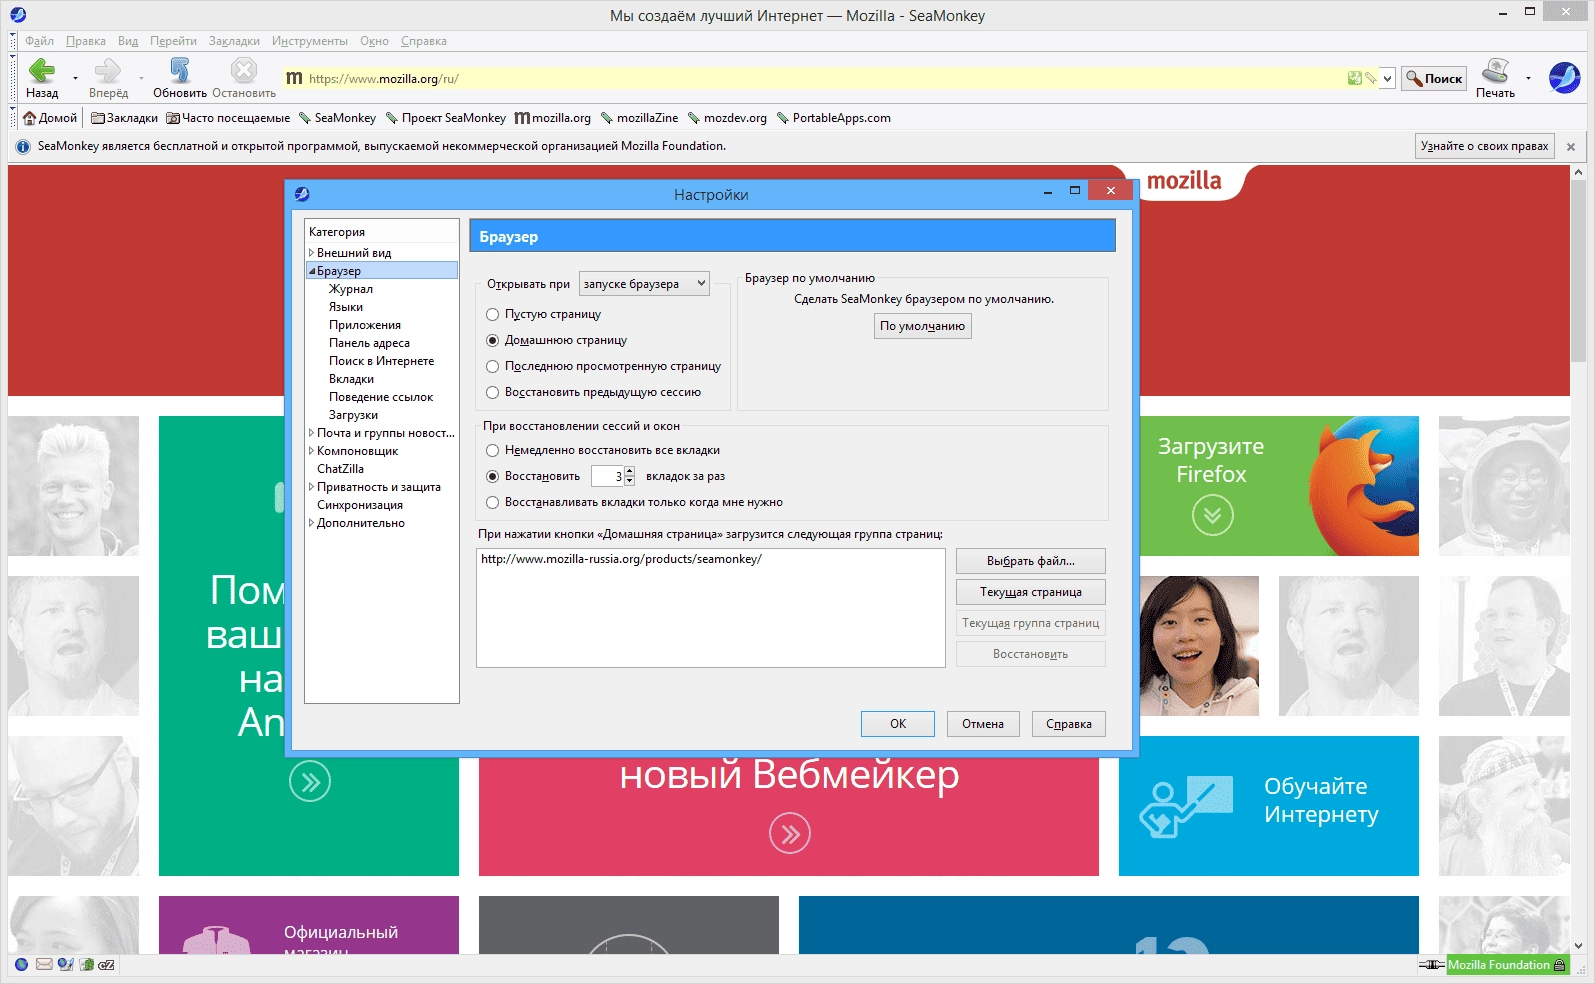Select Вкладки in the category tree
Screen dimensions: 1595x984
click(x=351, y=379)
